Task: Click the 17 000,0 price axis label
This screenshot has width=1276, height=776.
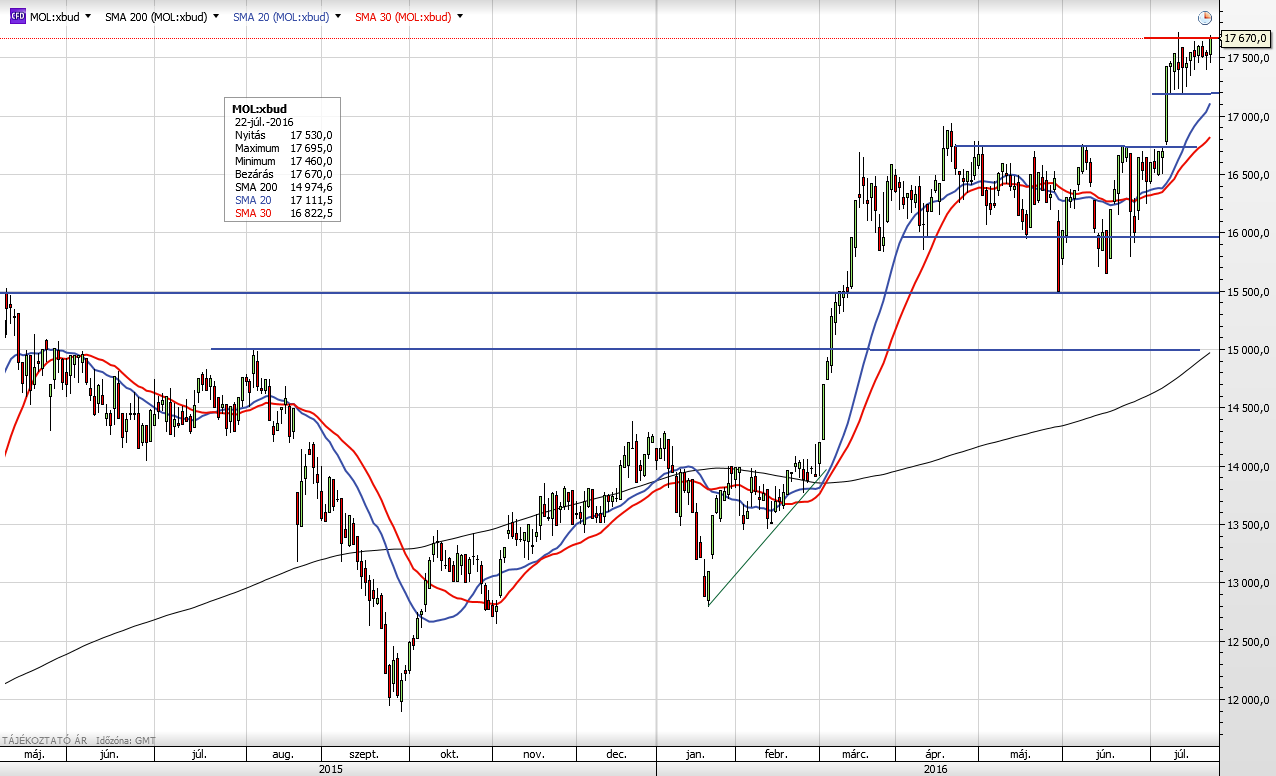Action: 1249,117
